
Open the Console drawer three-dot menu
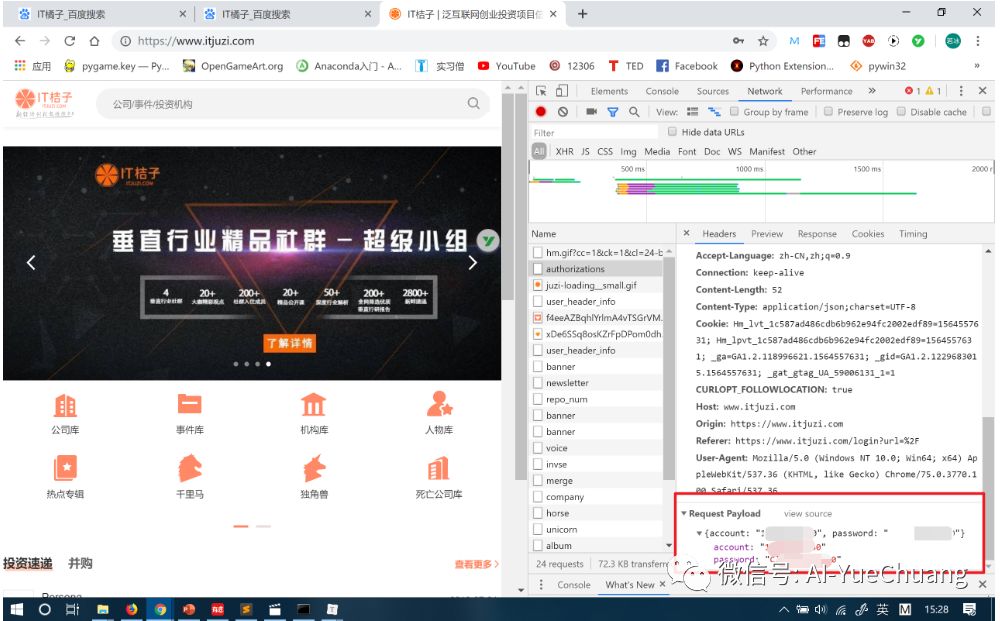click(541, 585)
